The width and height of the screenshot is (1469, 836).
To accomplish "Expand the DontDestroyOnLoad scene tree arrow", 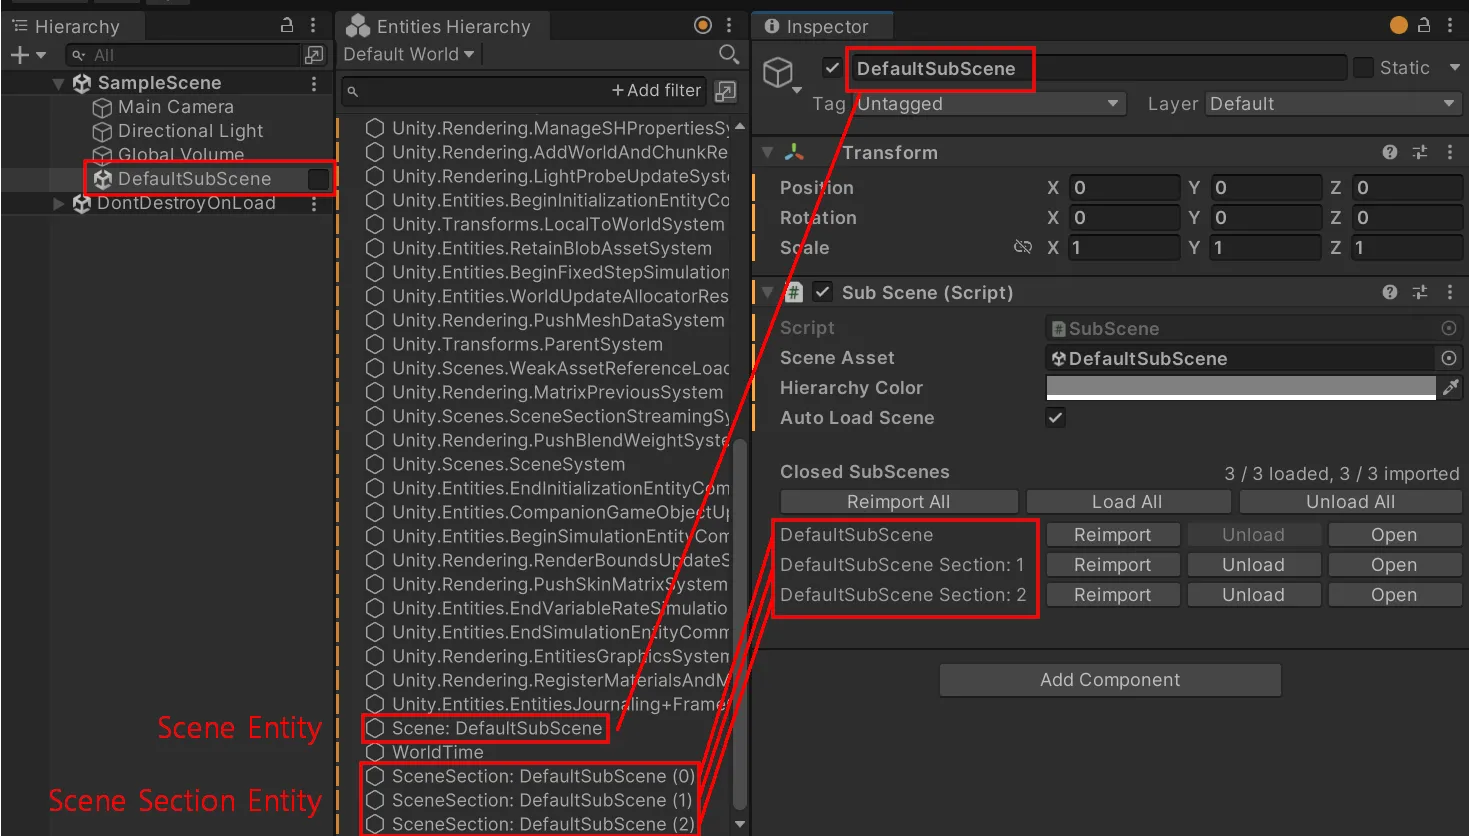I will [58, 203].
